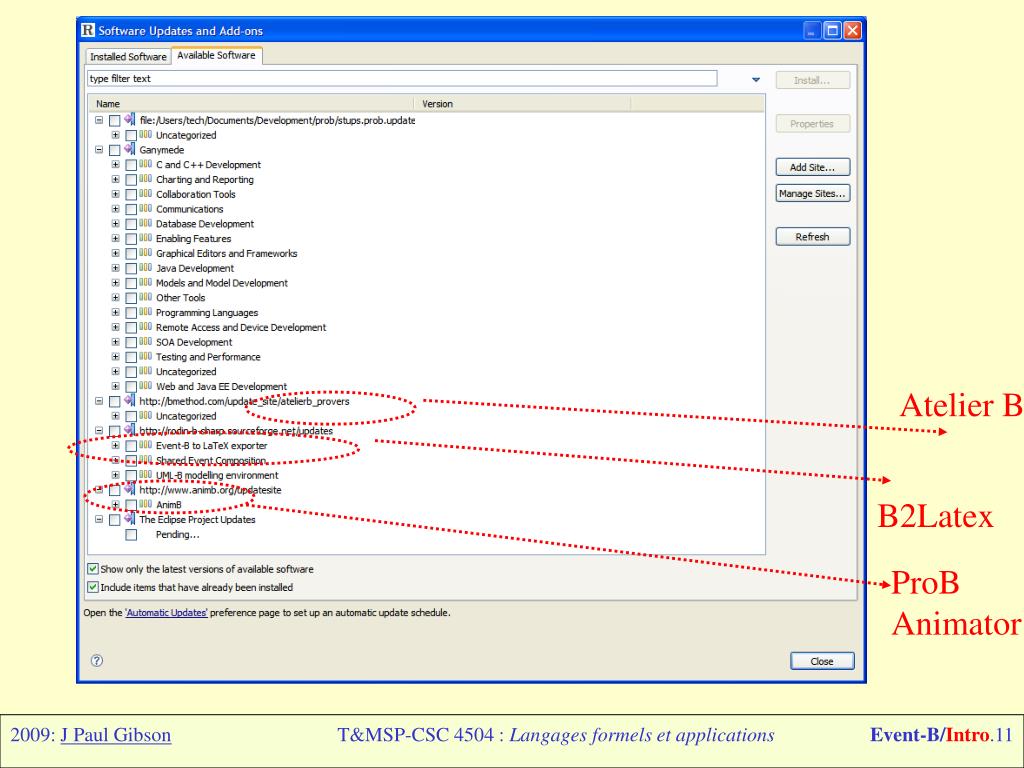Click category icon beside Programming Languages

[146, 312]
